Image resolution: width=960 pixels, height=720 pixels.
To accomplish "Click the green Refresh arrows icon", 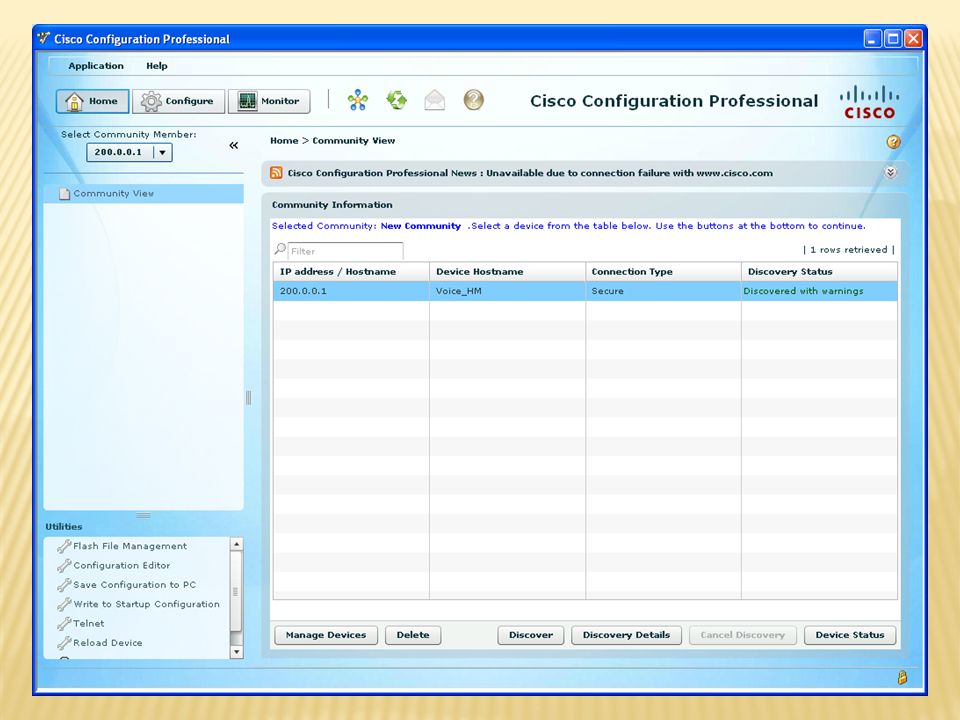I will coord(397,100).
